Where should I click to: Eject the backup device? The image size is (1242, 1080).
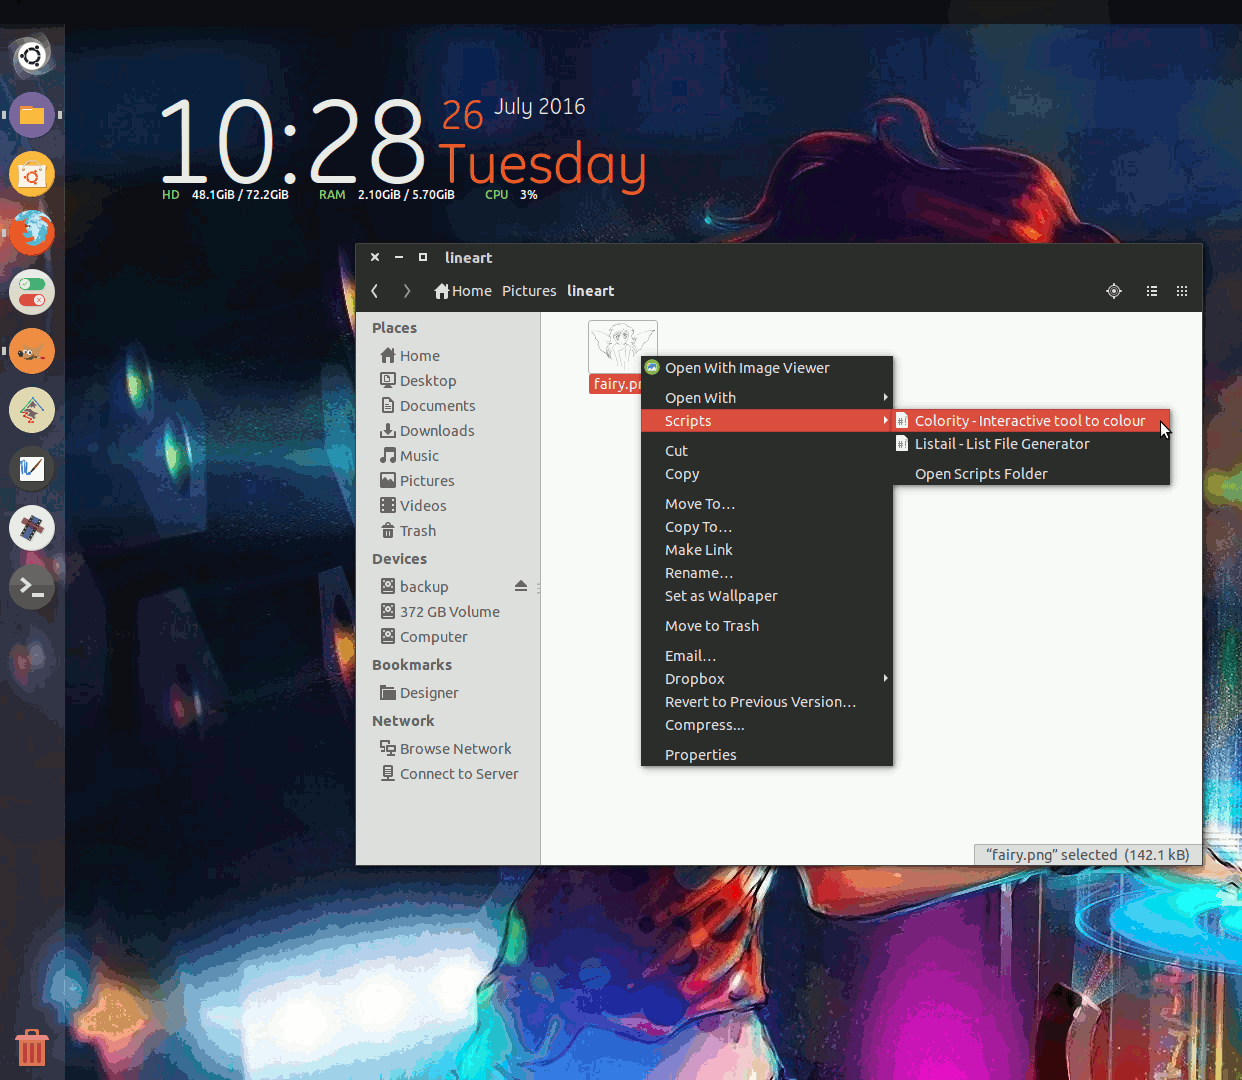coord(521,586)
